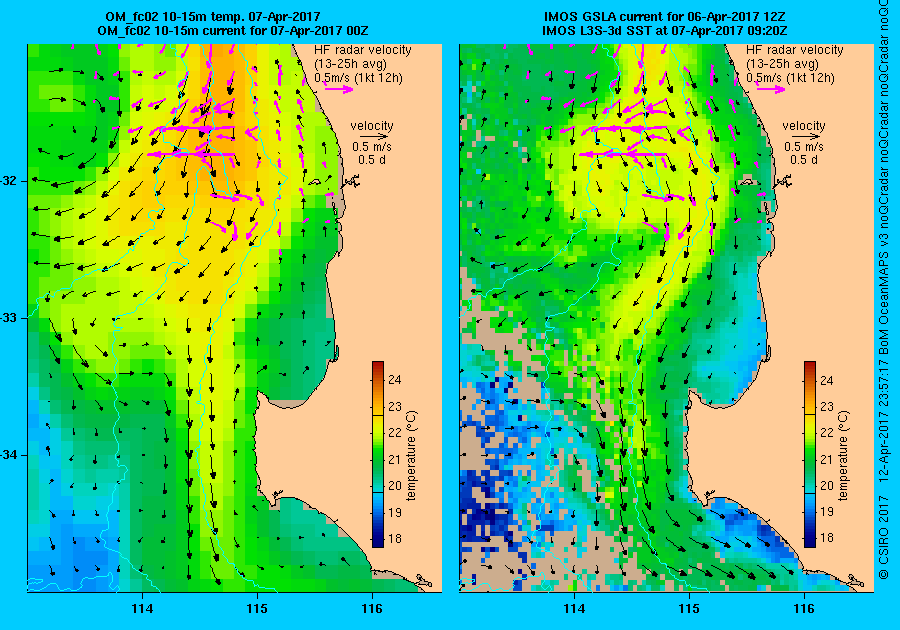This screenshot has height=630, width=900.
Task: Click the left 'temperature (°C)' axis label
Action: [x=412, y=456]
